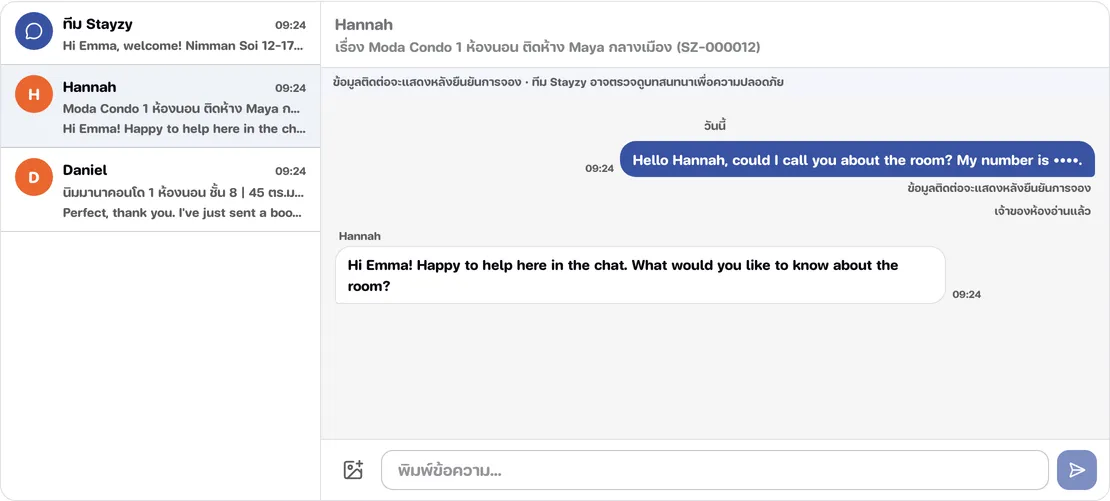Open the Daniel conversation
The height and width of the screenshot is (501, 1110).
tap(161, 190)
